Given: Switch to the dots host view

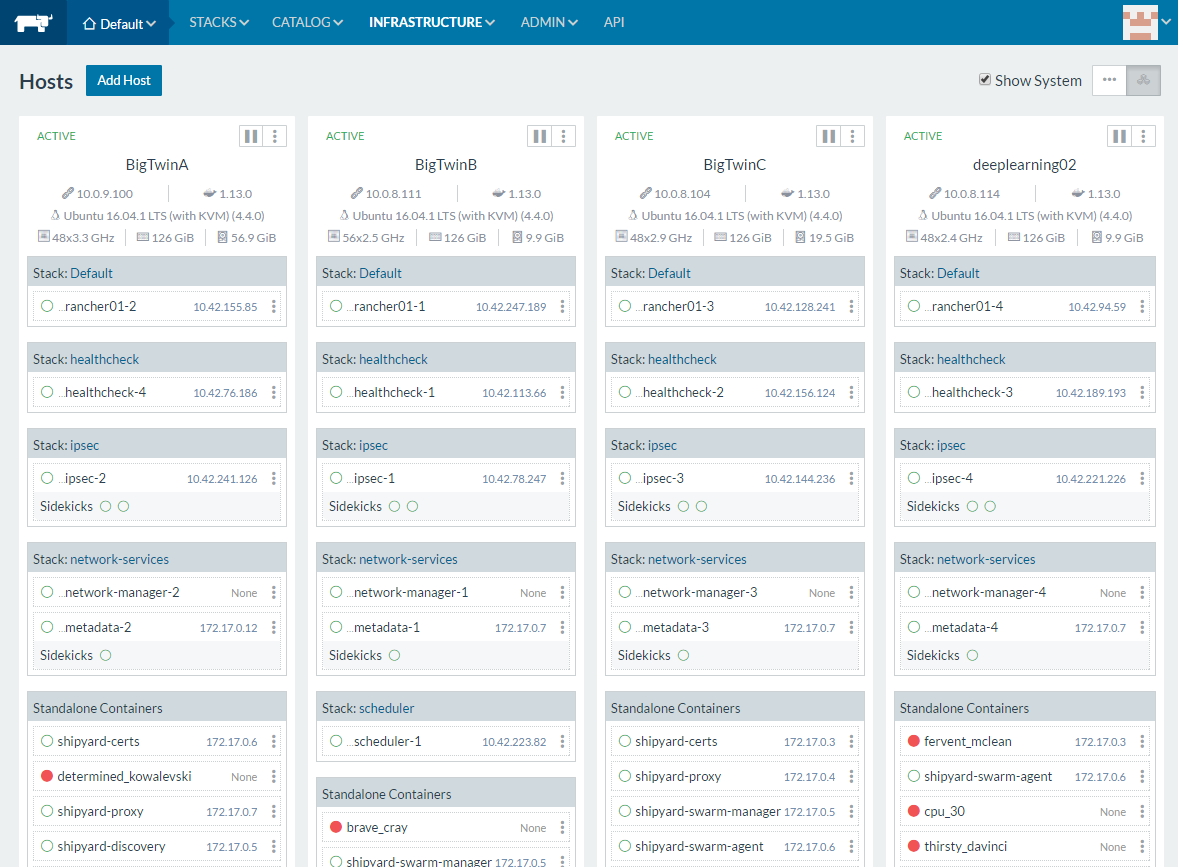Looking at the screenshot, I should pyautogui.click(x=1109, y=81).
